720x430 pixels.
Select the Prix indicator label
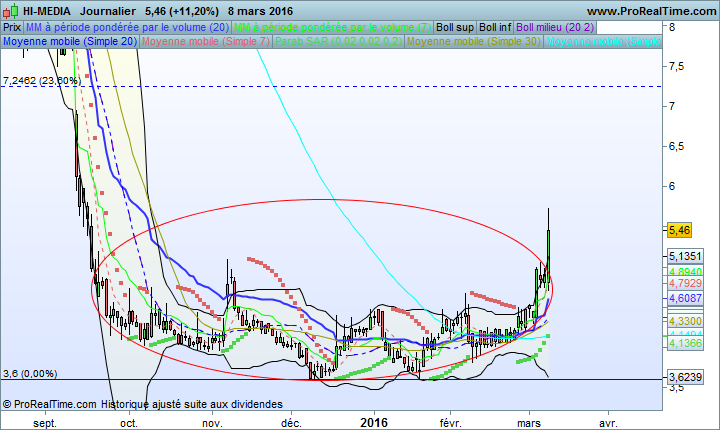tap(12, 27)
